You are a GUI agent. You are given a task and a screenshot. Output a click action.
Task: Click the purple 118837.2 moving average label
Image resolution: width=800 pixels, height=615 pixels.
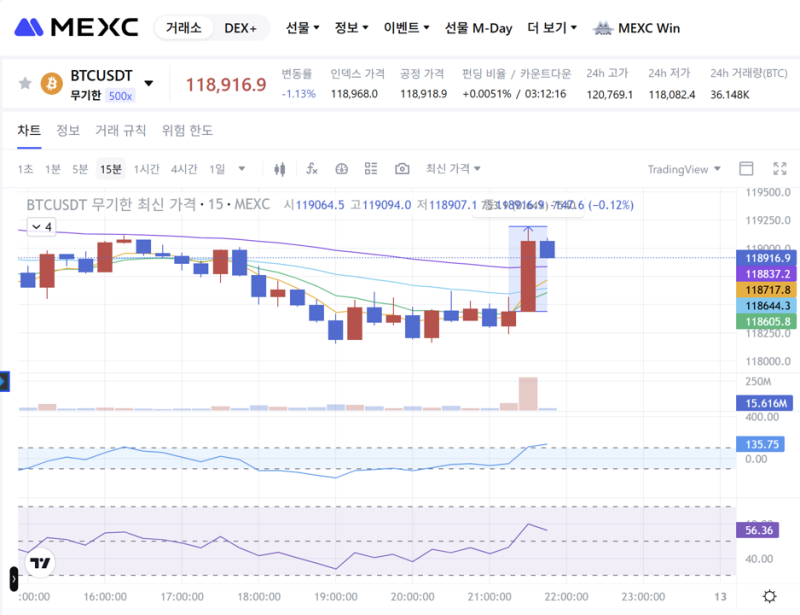click(x=766, y=274)
